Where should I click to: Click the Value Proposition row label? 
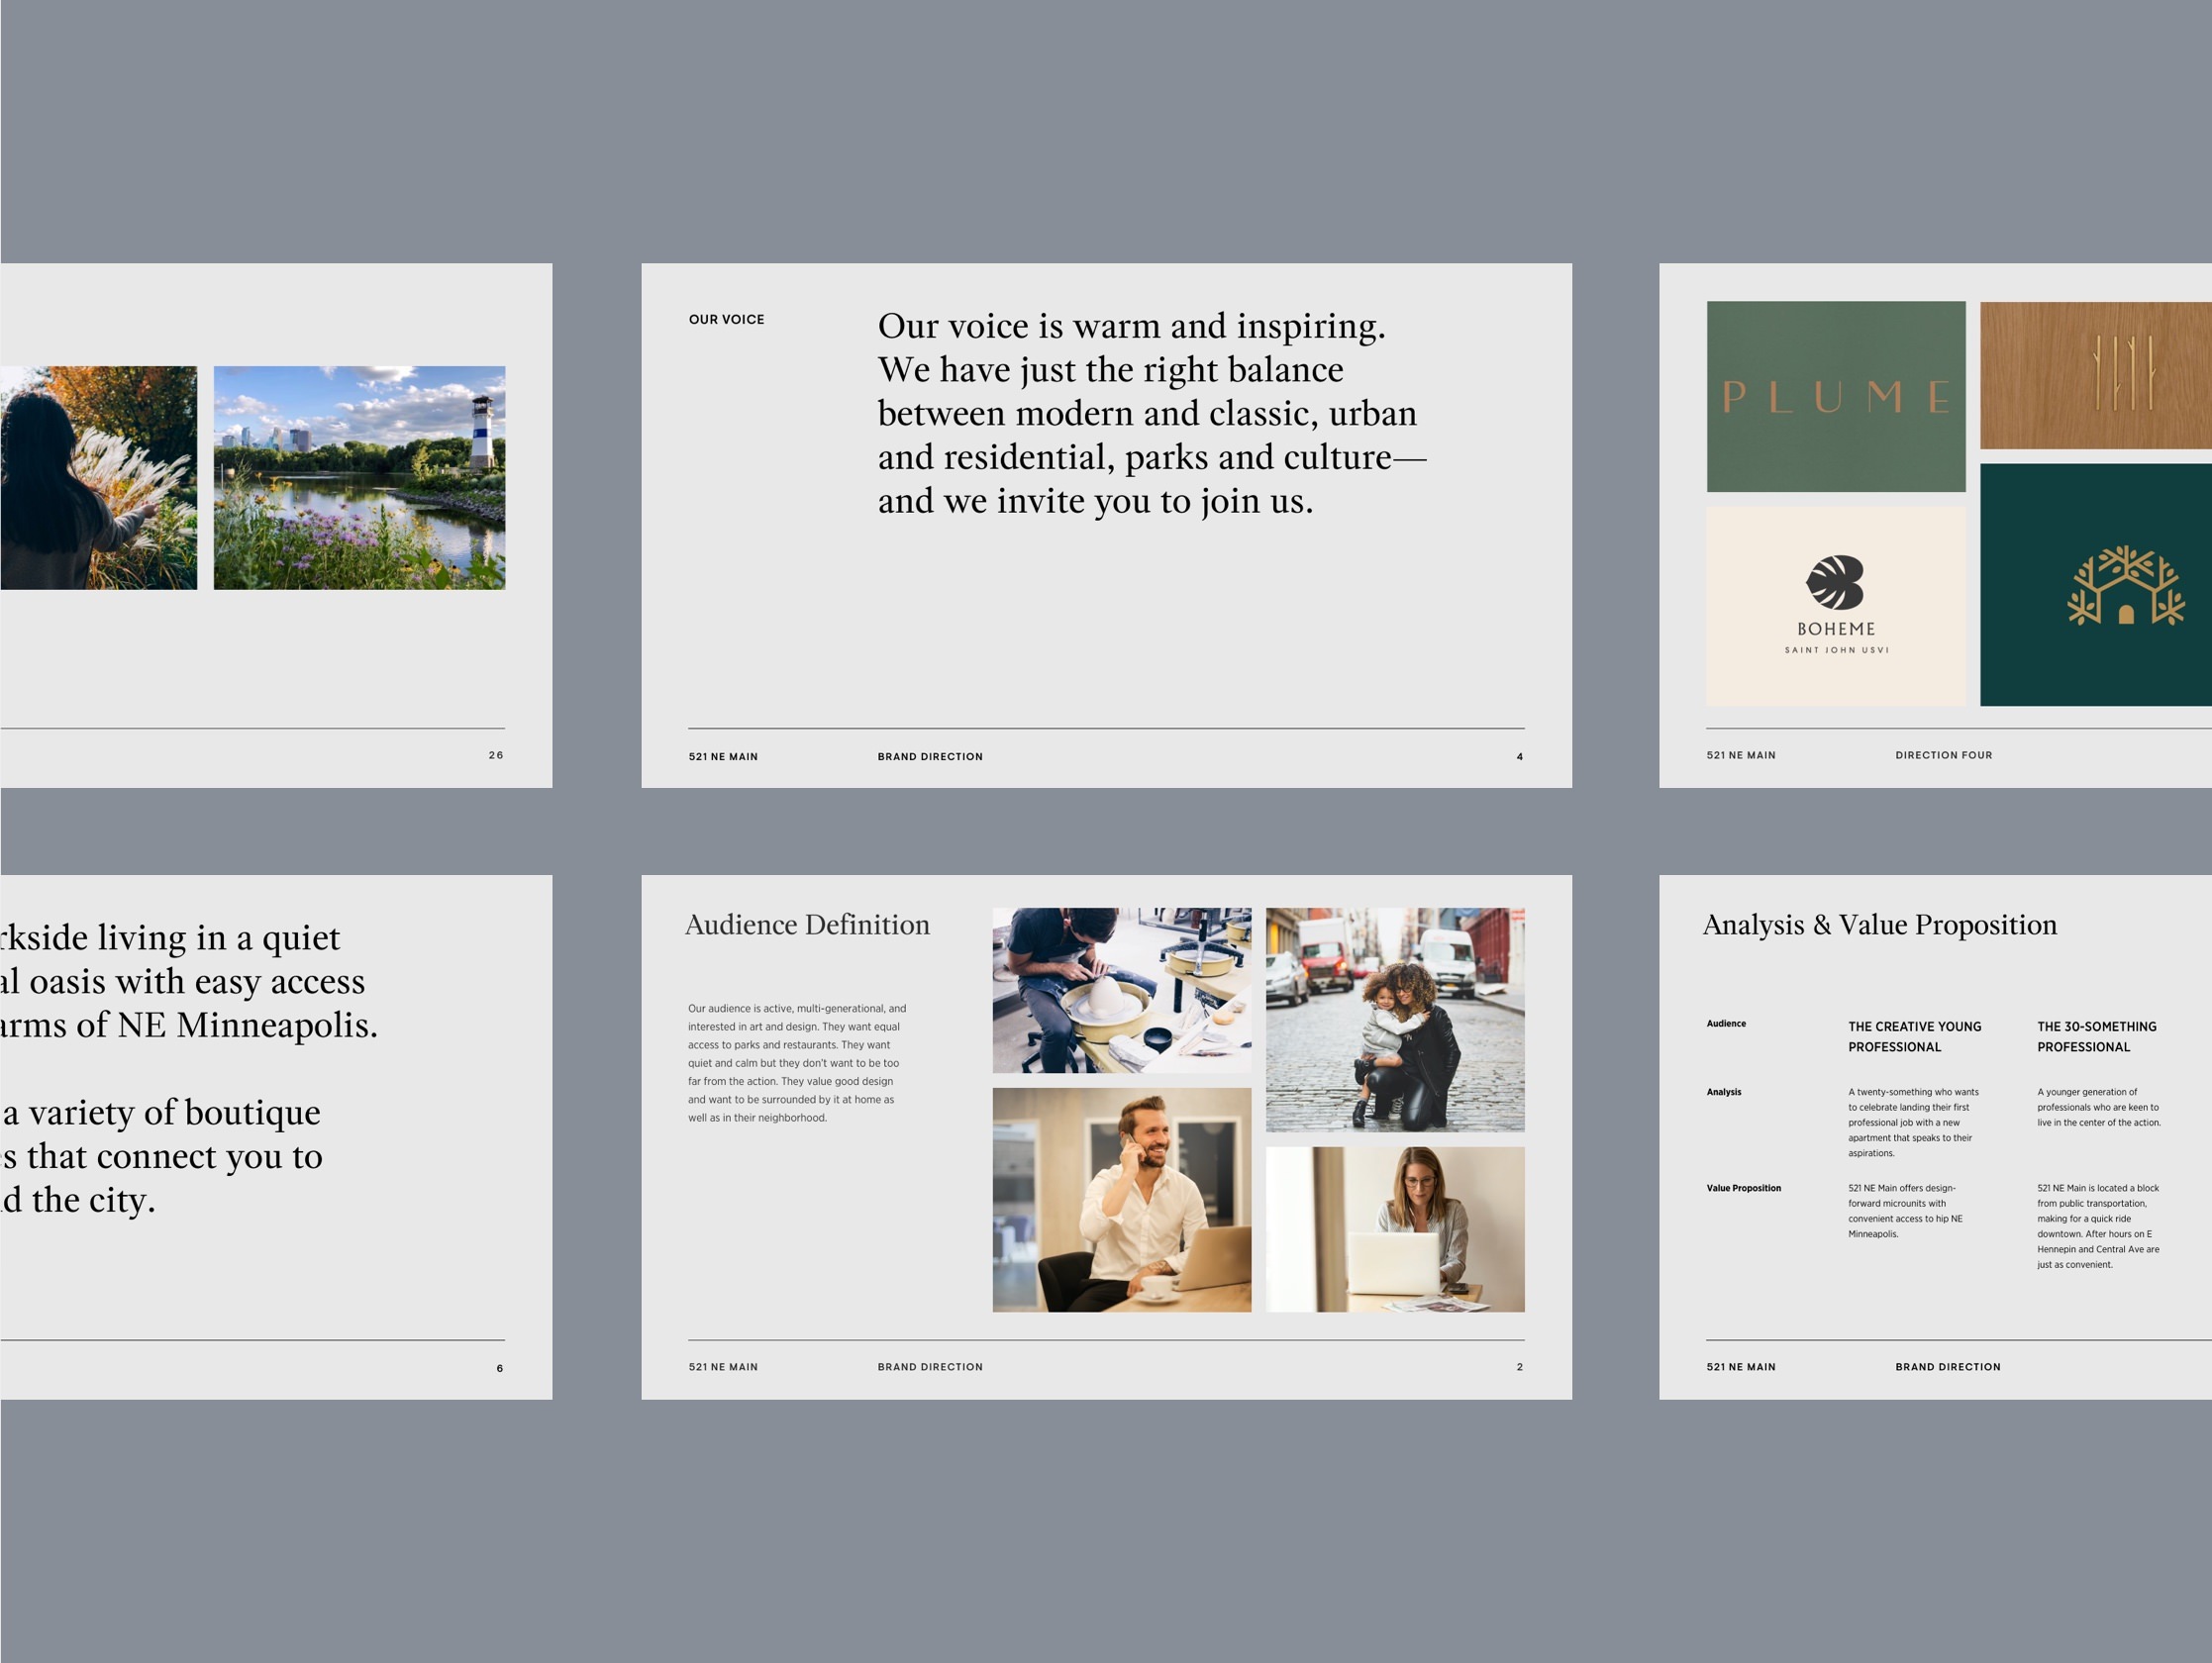tap(1743, 1188)
